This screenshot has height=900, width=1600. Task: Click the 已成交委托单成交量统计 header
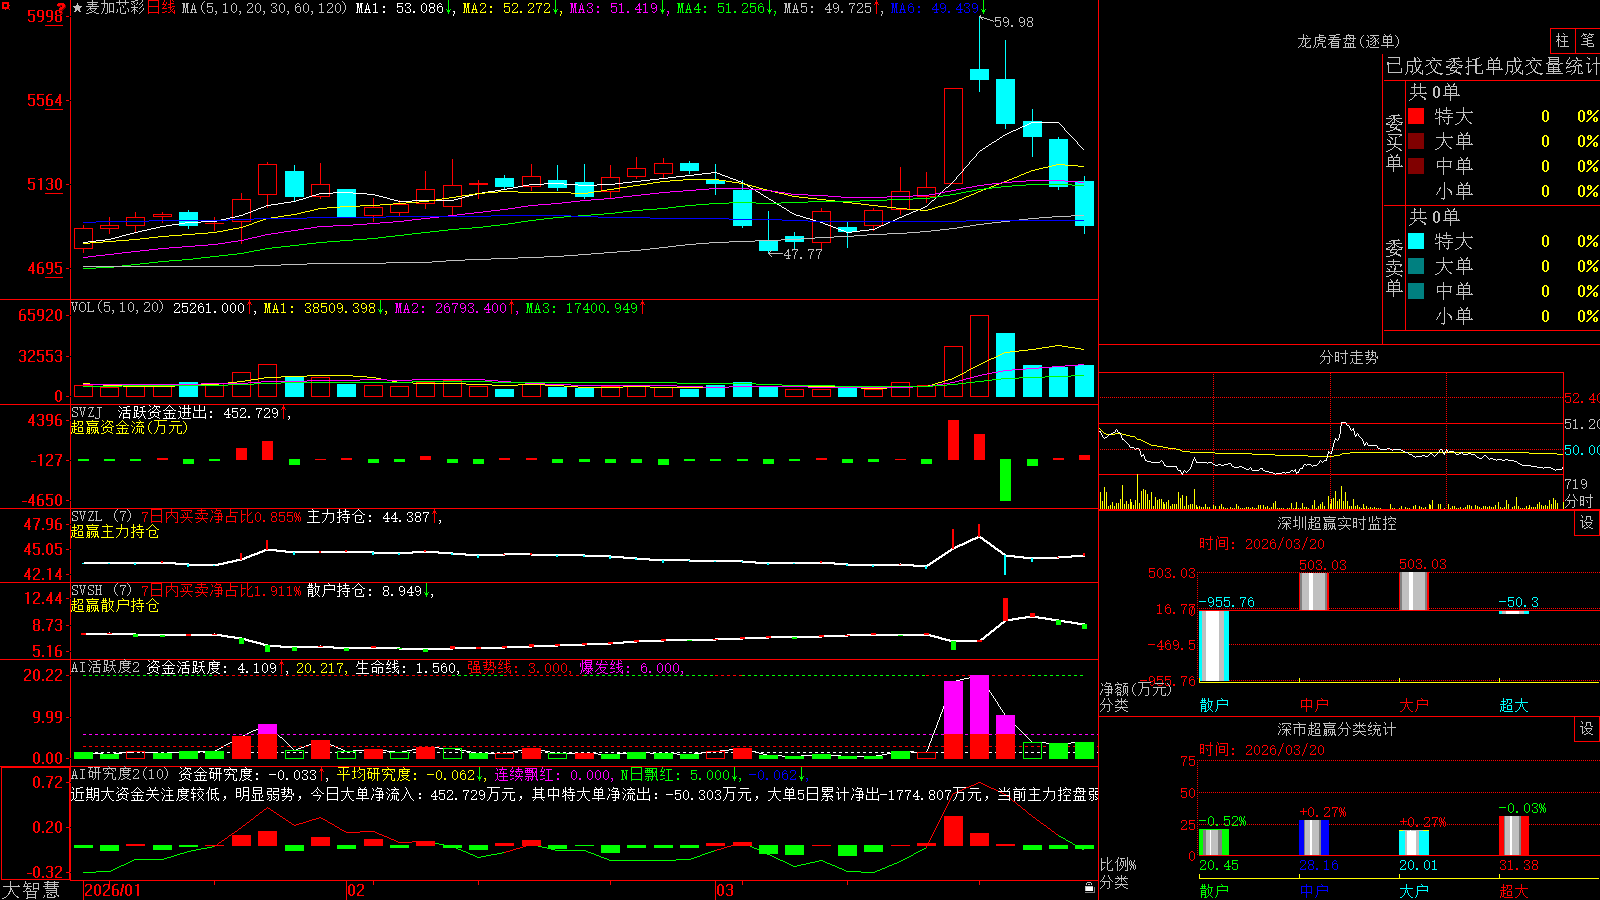click(x=1492, y=66)
